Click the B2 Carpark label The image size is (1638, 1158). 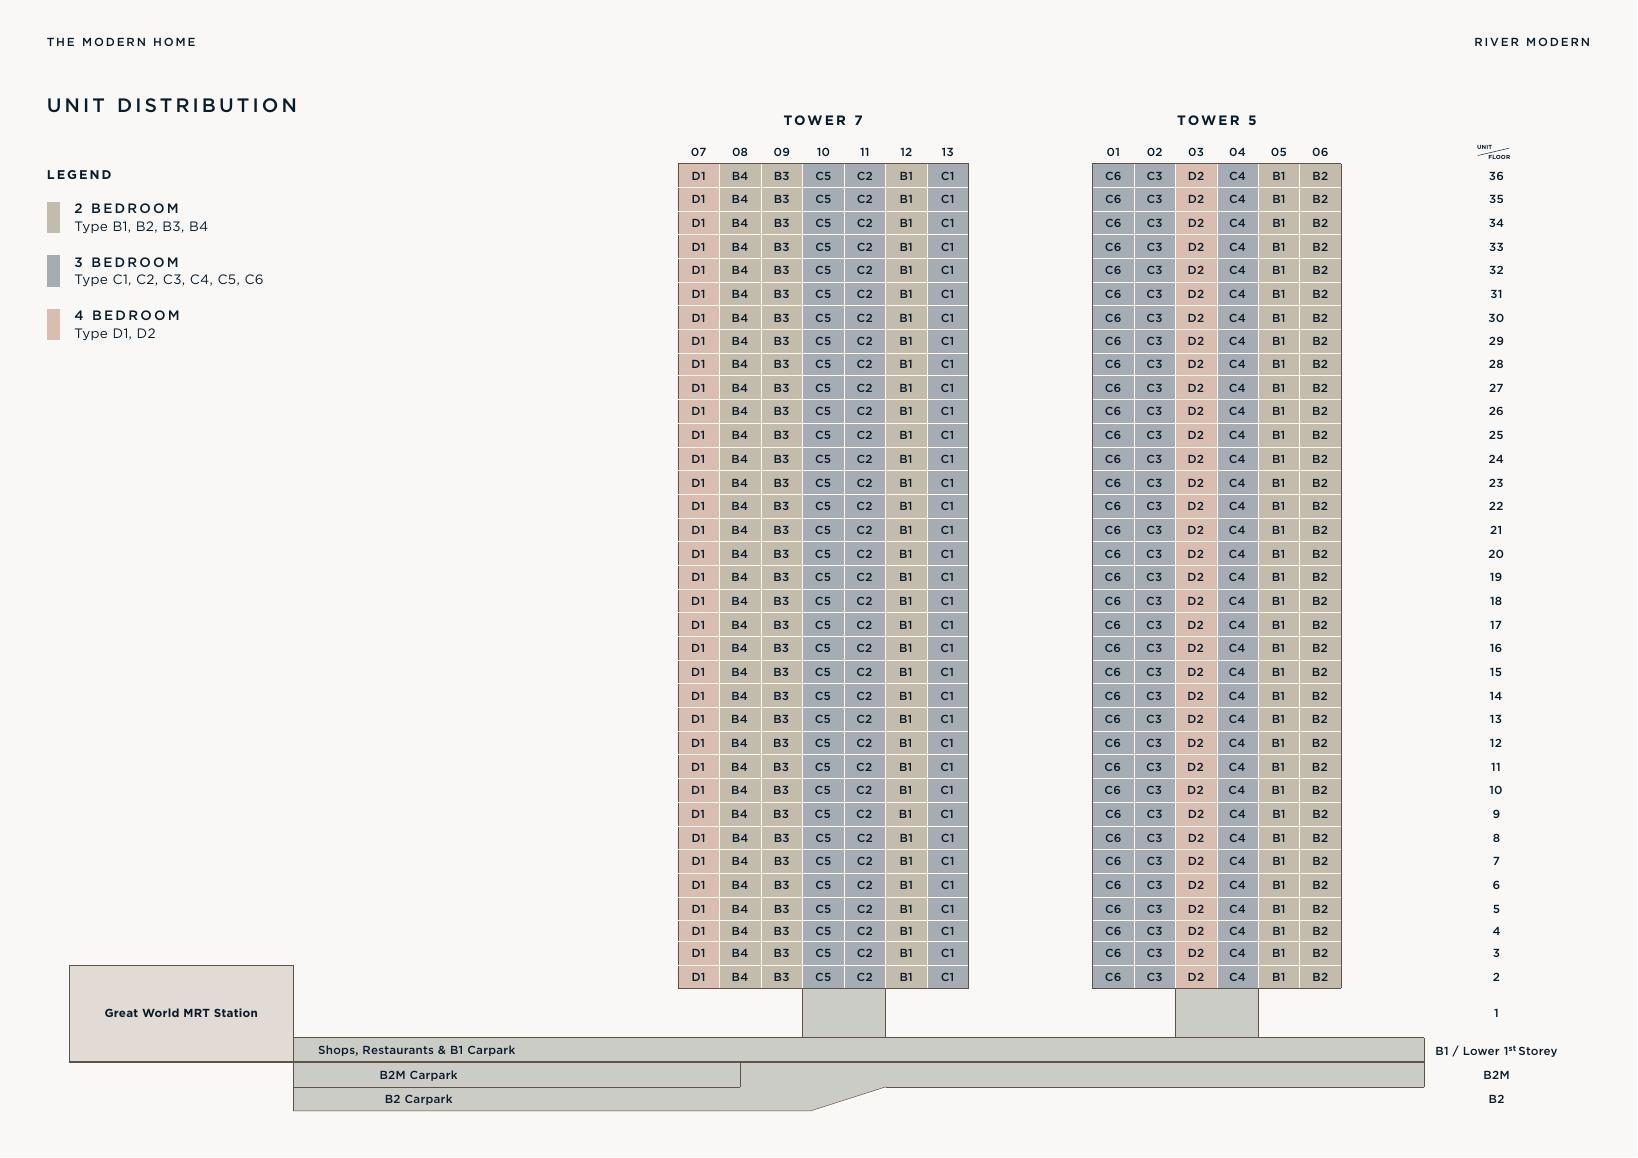pos(418,1099)
